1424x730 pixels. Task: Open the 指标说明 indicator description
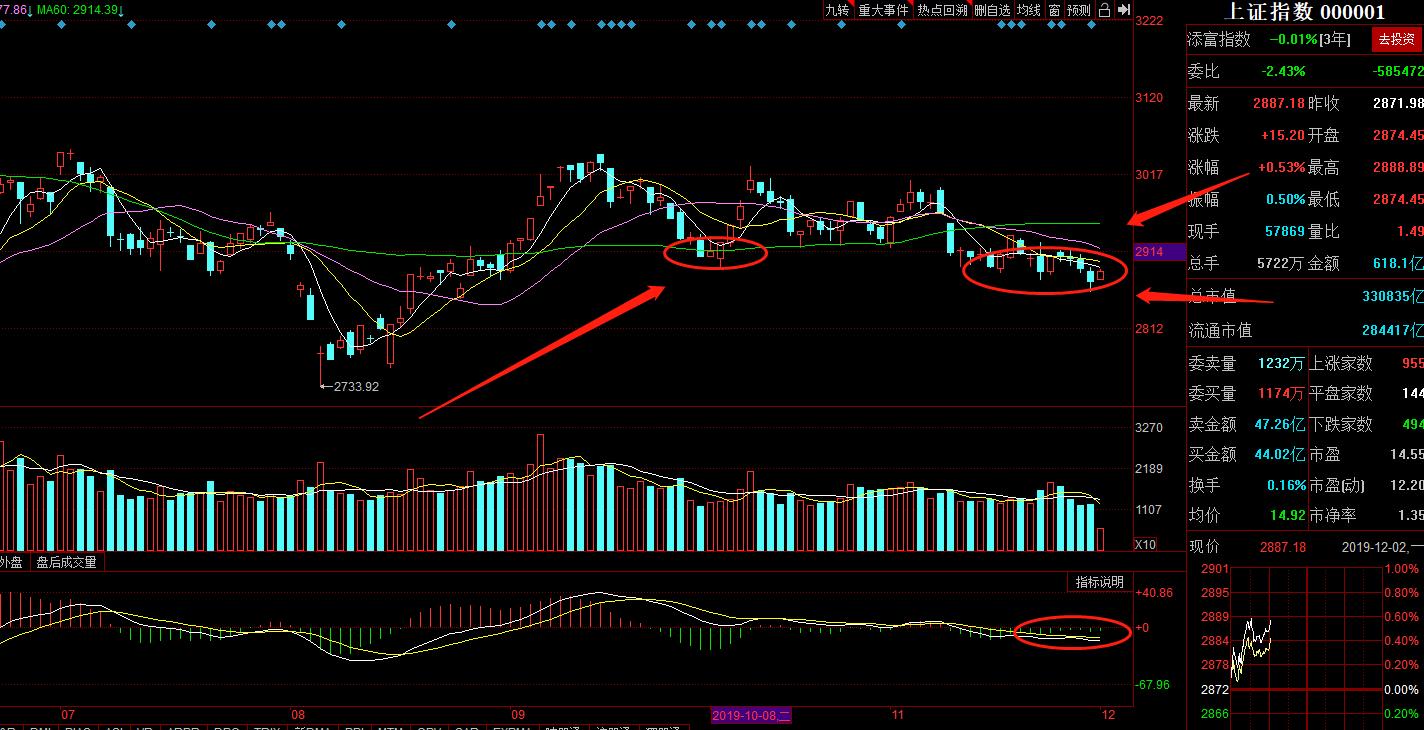click(x=1099, y=582)
